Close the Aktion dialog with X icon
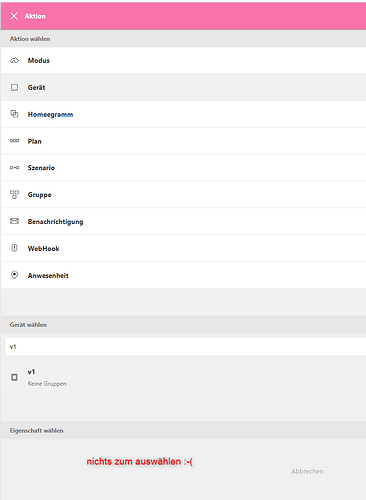Viewport: 366px width, 500px height. tap(14, 16)
